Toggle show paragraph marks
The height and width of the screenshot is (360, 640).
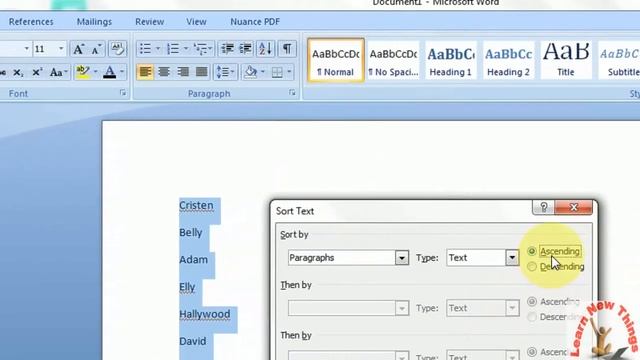(x=287, y=49)
